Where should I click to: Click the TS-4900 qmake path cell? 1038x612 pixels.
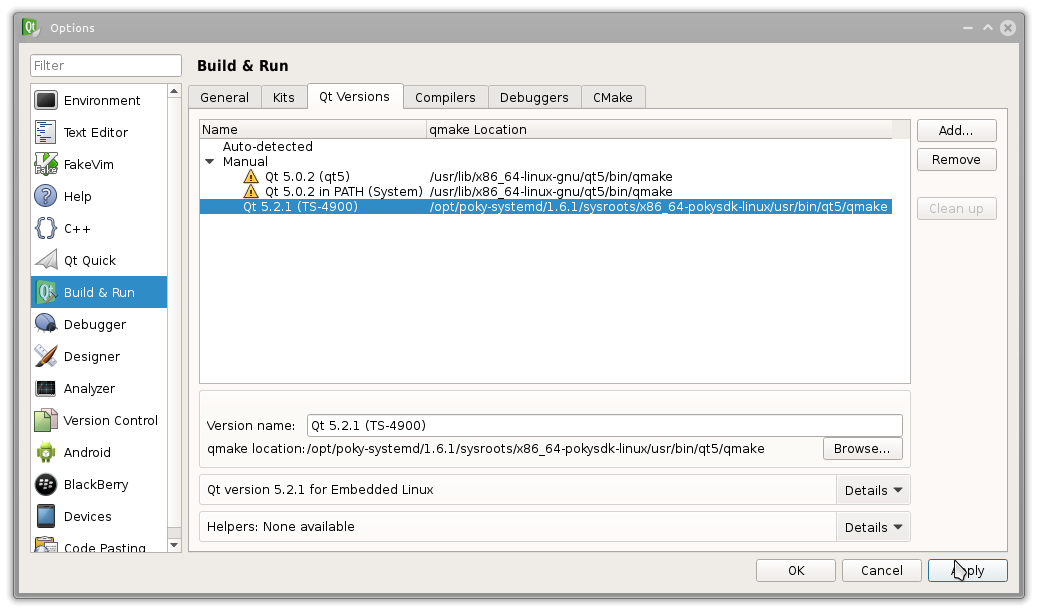[x=659, y=207]
